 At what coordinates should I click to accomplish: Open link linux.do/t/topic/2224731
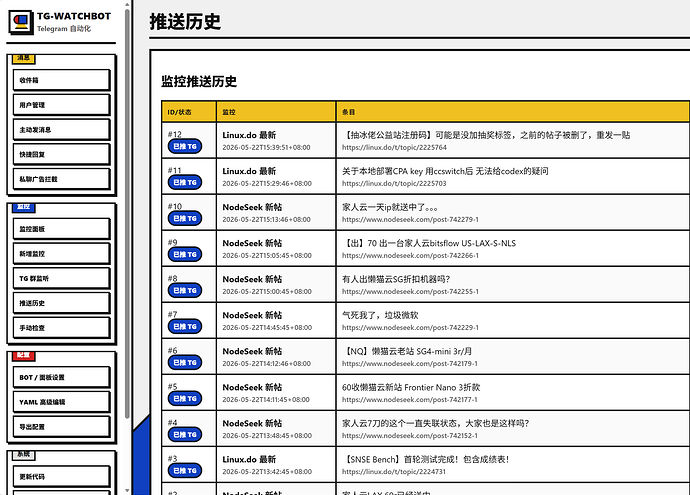coord(394,472)
